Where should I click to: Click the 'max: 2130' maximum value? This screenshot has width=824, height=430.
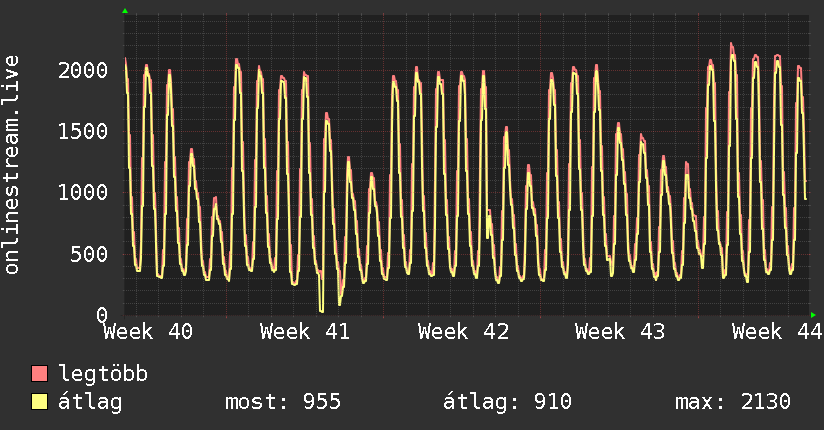733,402
